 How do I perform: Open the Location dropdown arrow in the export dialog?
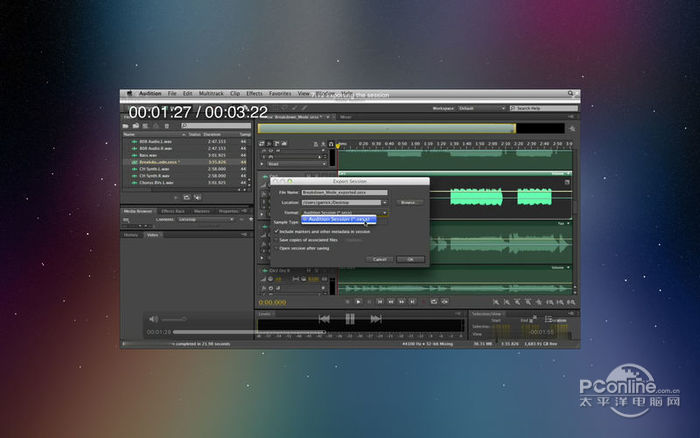click(384, 203)
